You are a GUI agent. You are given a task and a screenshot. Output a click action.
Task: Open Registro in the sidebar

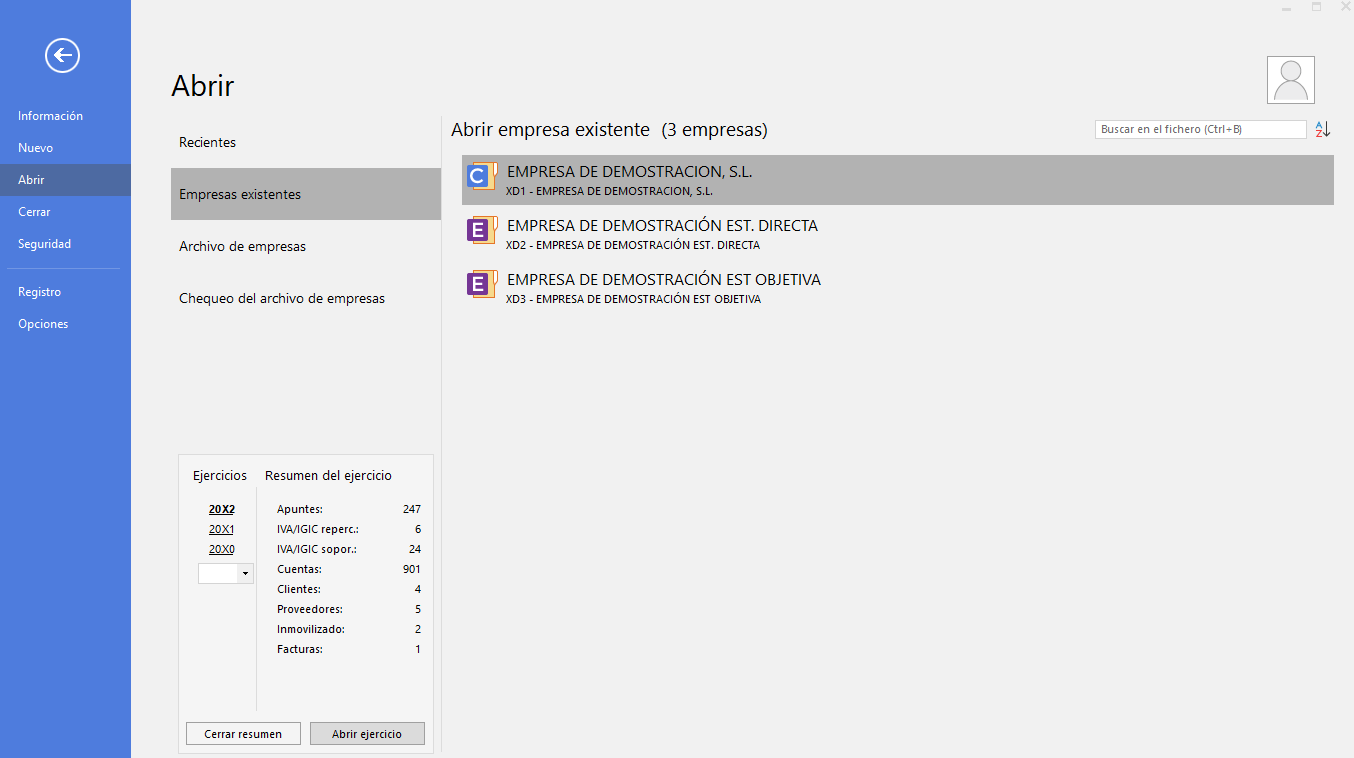[65, 292]
